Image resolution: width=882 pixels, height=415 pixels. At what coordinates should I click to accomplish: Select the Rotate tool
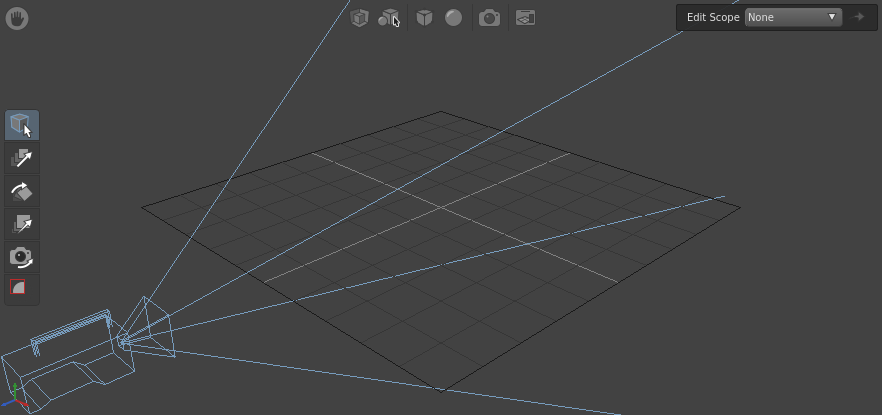point(22,191)
